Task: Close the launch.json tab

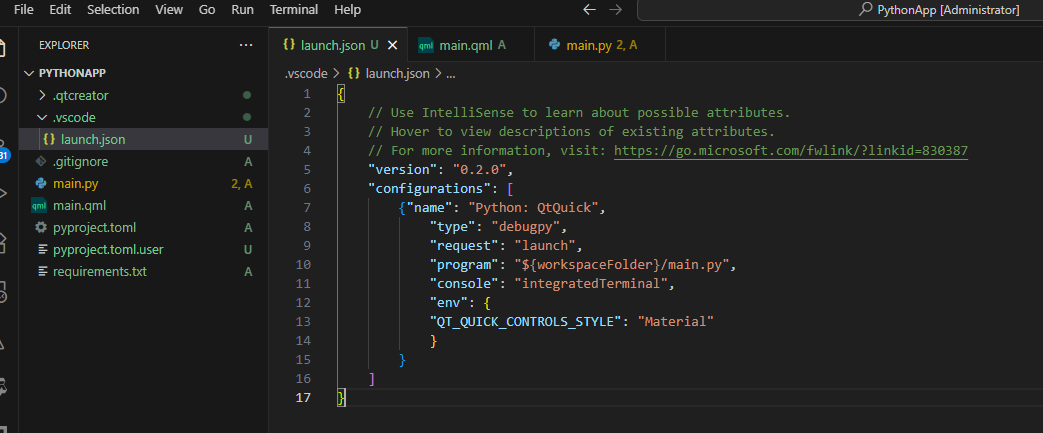Action: coord(392,45)
